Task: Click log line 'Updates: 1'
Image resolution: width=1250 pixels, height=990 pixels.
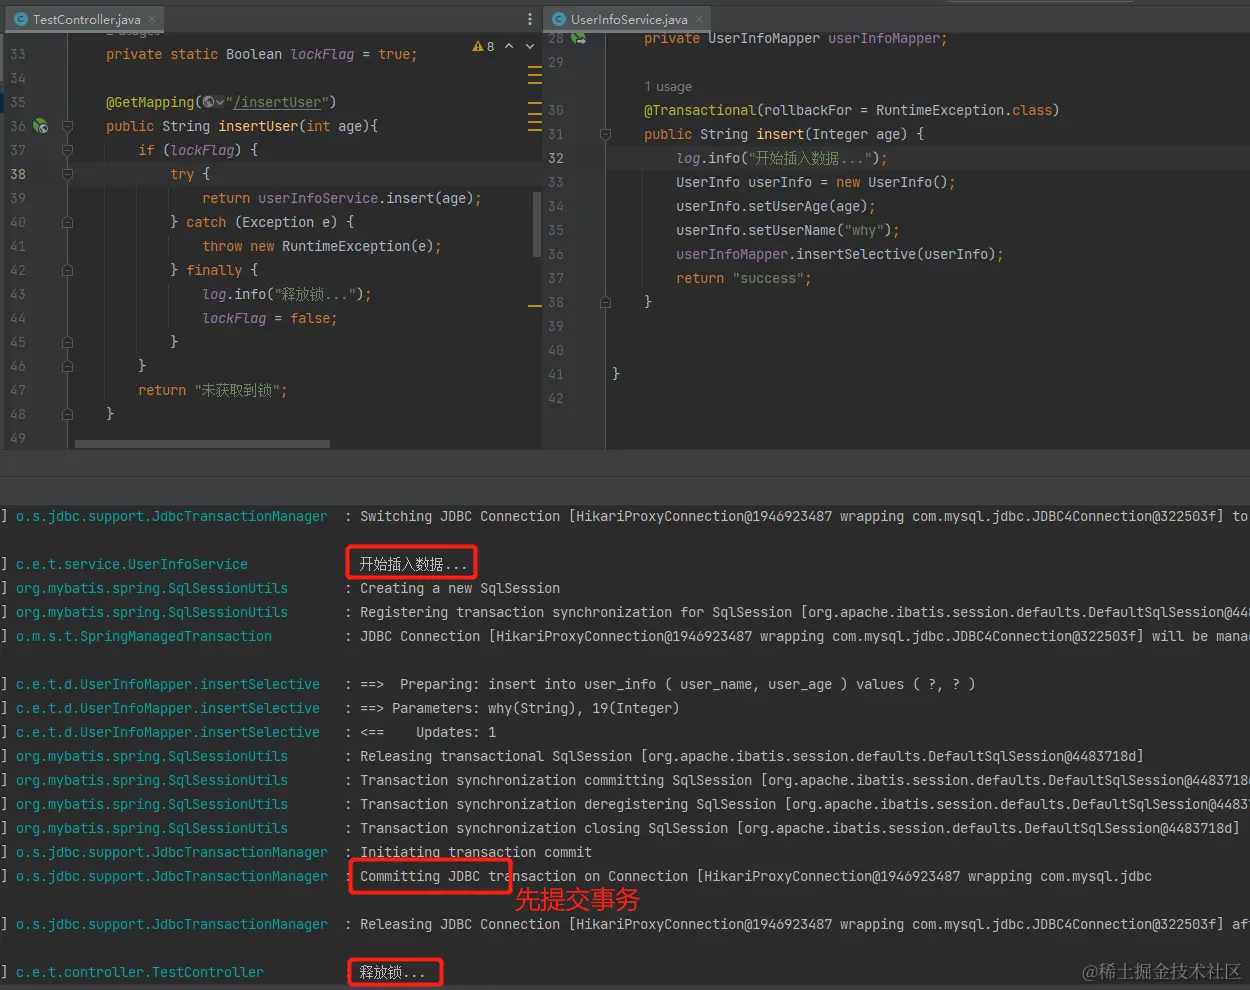Action: [456, 732]
